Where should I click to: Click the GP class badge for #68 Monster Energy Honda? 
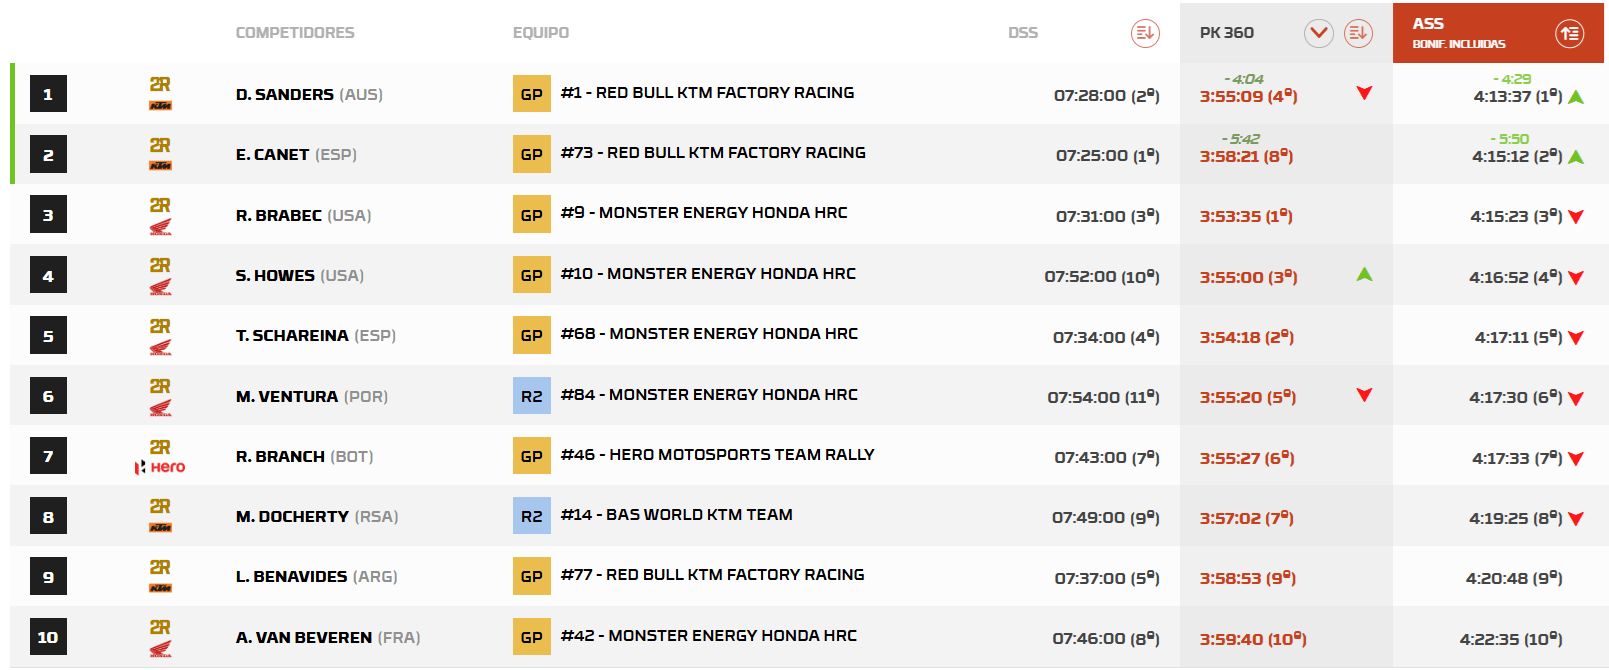(x=532, y=335)
